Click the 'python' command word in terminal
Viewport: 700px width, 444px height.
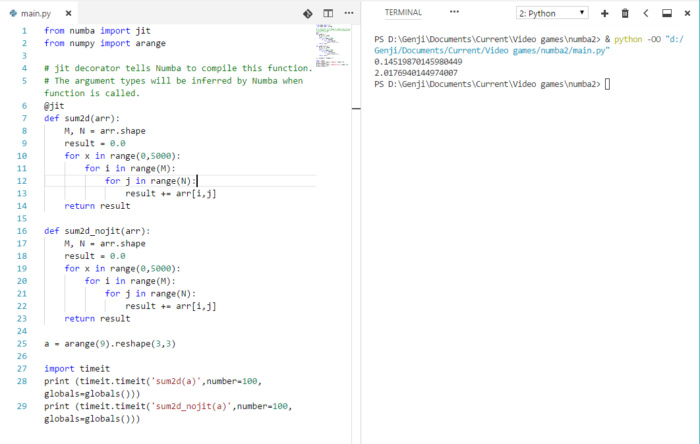[x=628, y=39]
